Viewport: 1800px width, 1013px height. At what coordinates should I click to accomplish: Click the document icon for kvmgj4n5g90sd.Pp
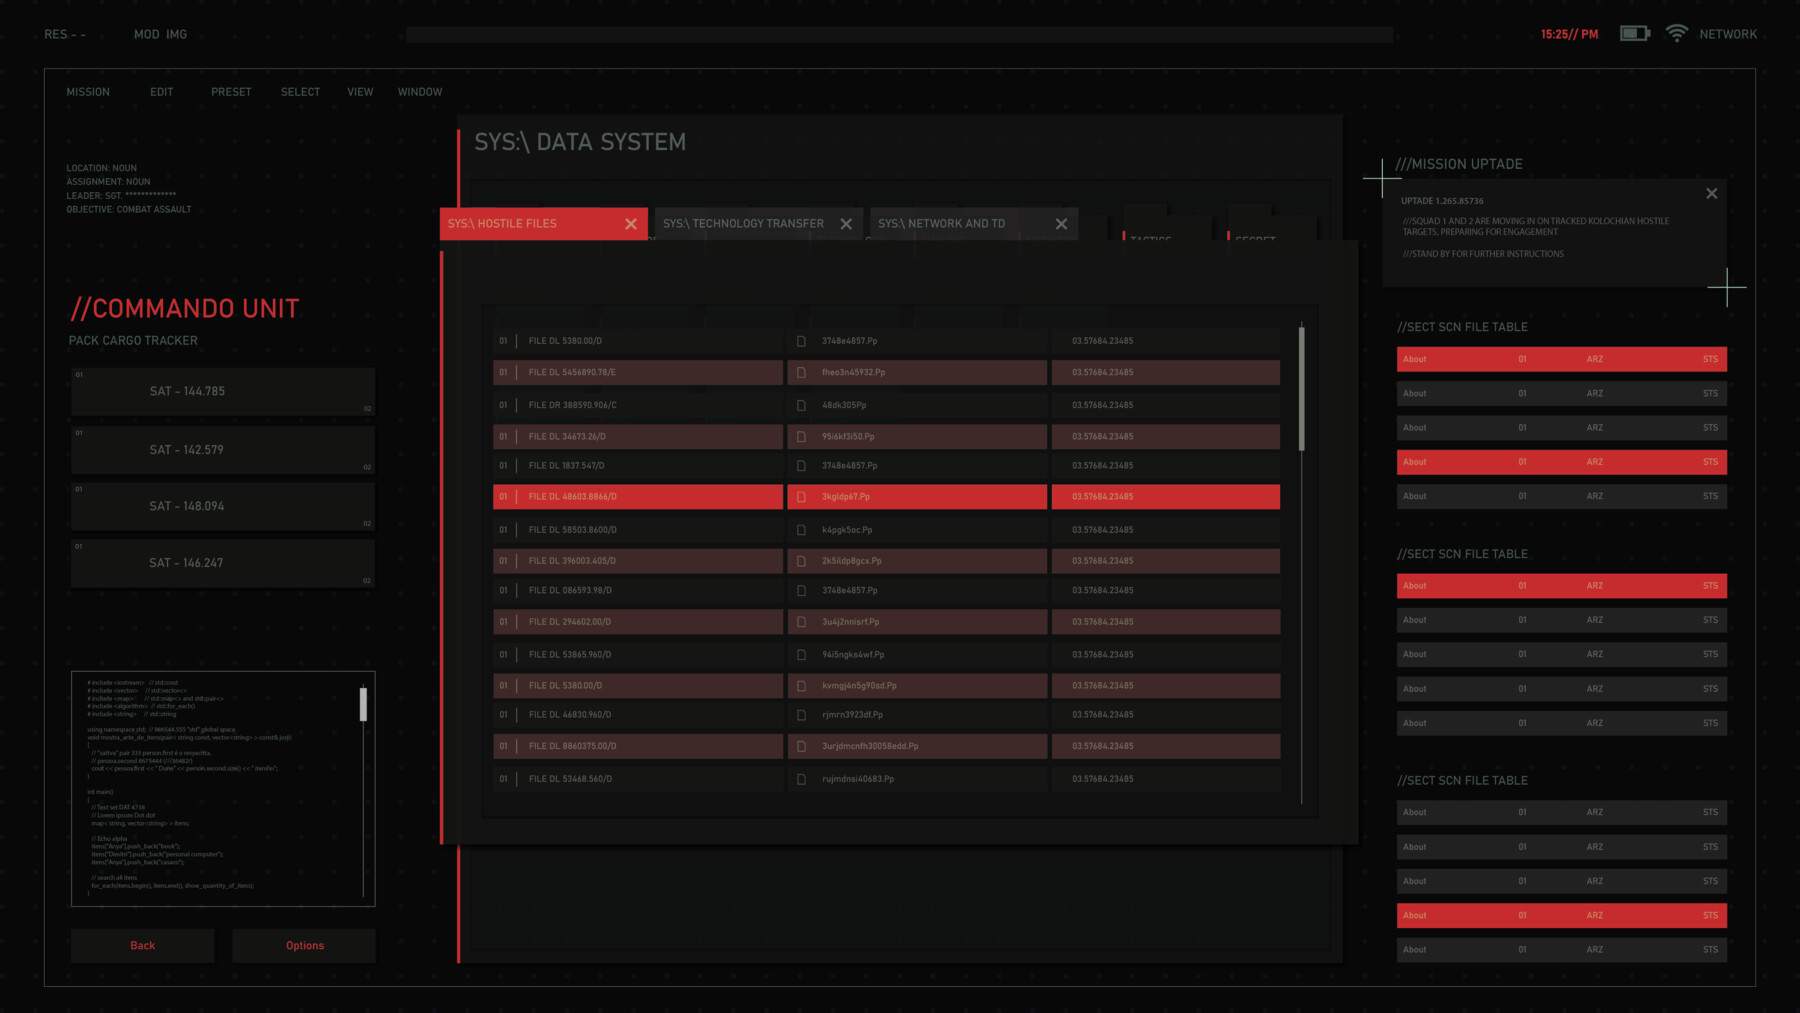[x=801, y=686]
